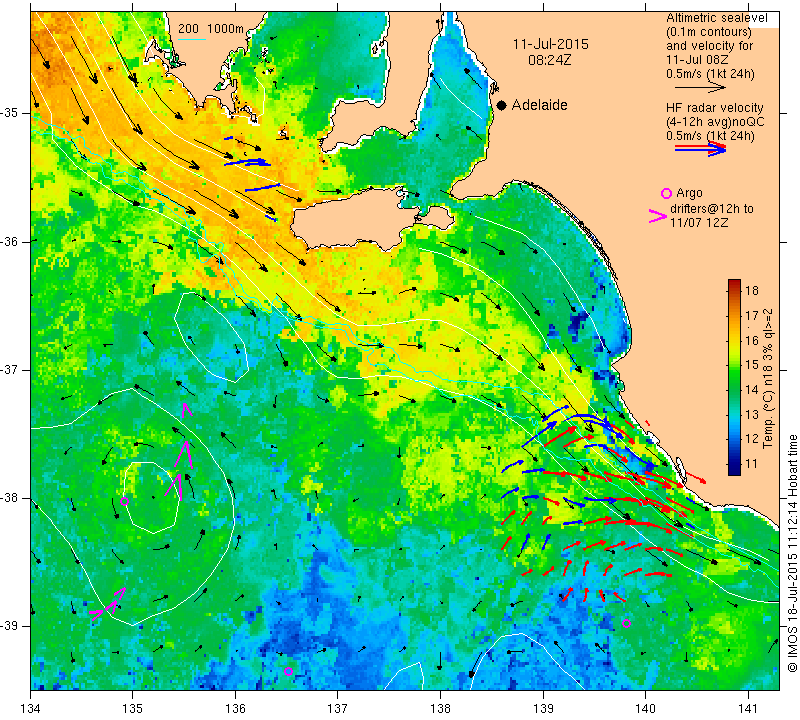This screenshot has height=720, width=800.
Task: Click the longitude label 137
Action: [x=337, y=709]
